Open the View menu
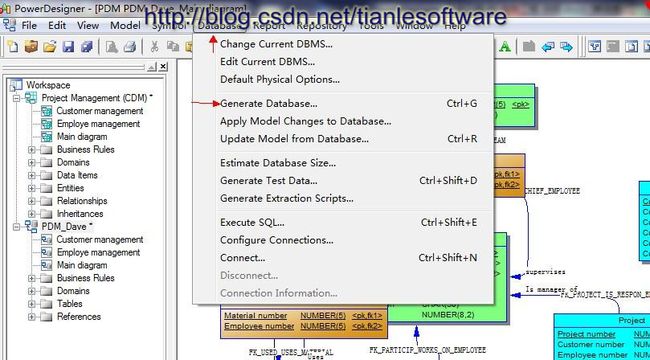Viewport: 650px width, 360px height. [x=88, y=25]
